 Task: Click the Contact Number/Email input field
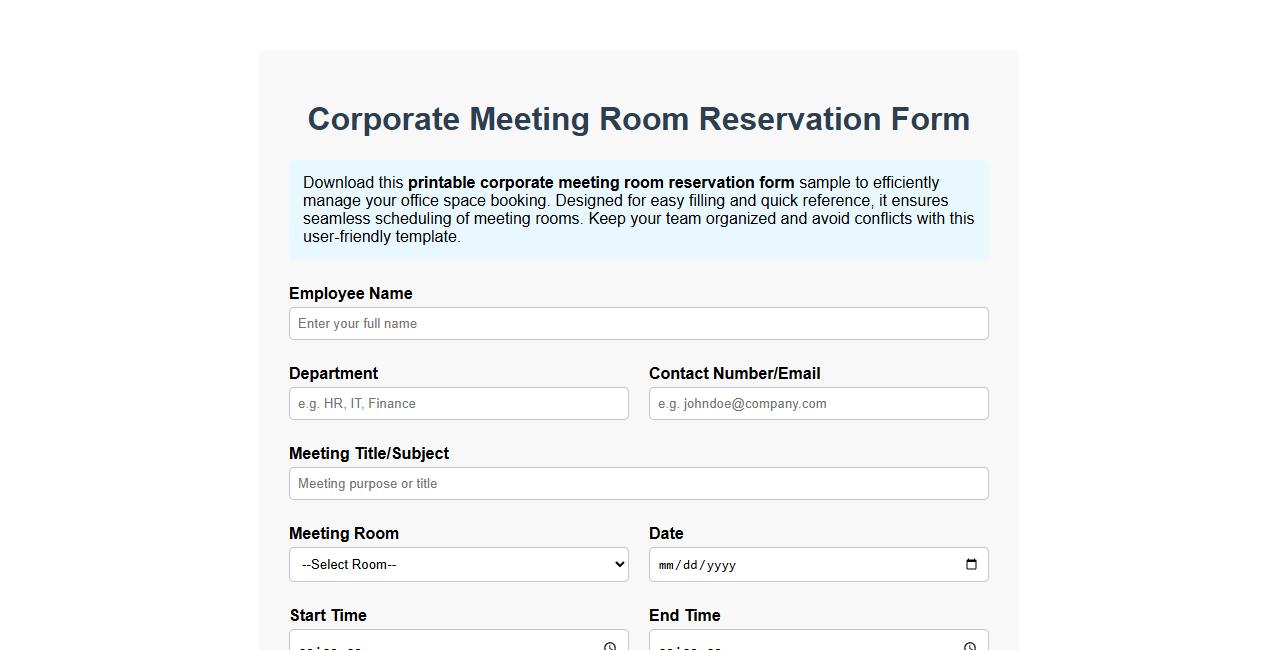(818, 403)
